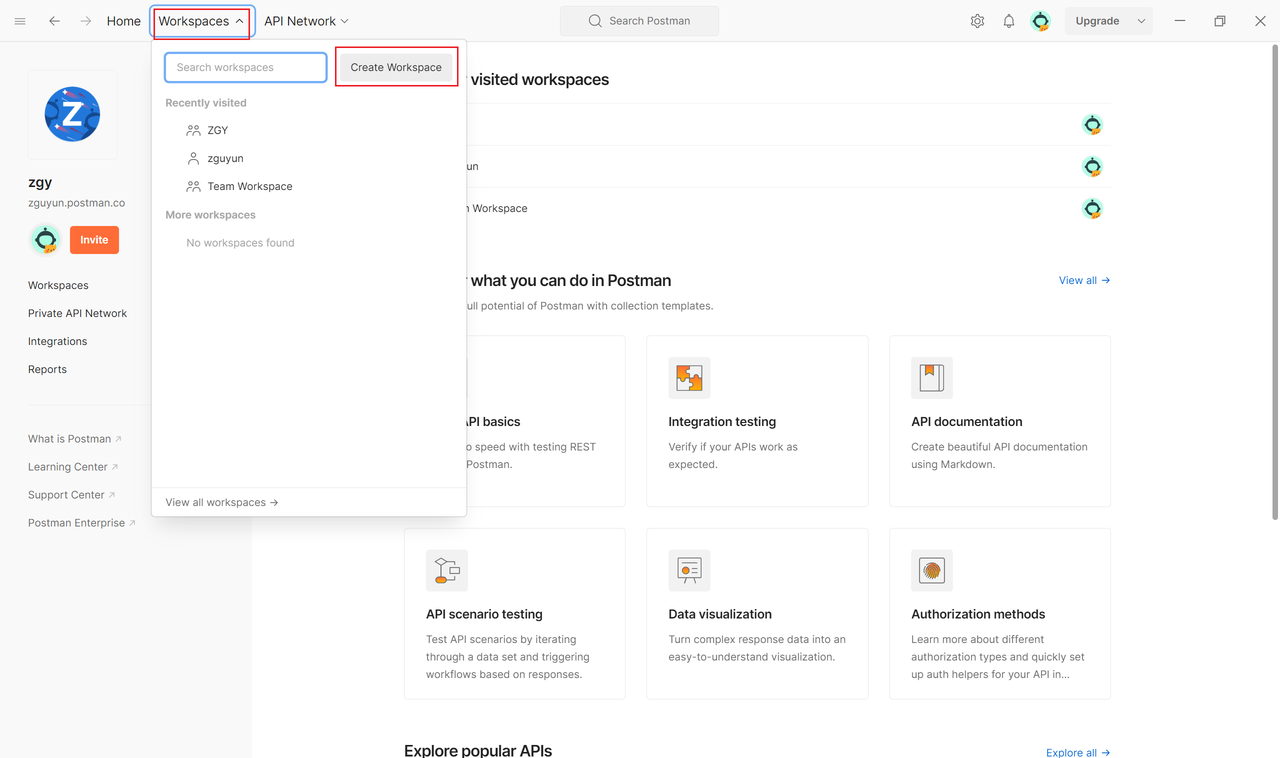Open Reports in the sidebar

(x=47, y=369)
